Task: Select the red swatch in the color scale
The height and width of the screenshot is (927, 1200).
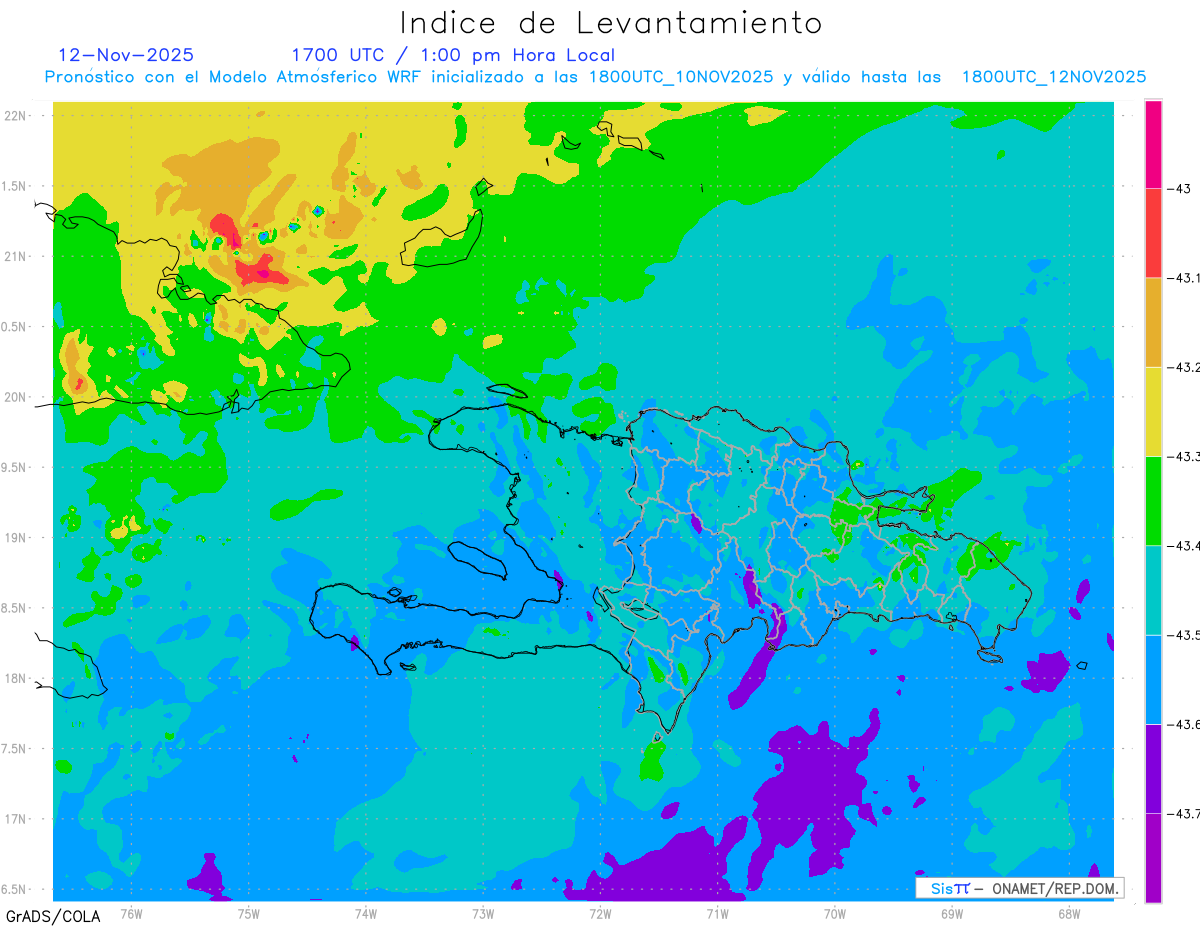Action: click(x=1153, y=233)
